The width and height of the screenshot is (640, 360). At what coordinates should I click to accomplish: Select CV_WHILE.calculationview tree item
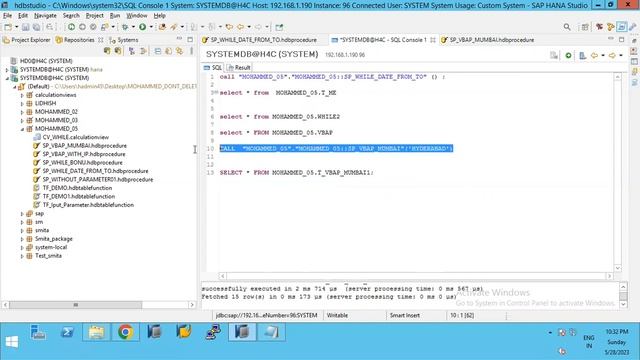(75, 137)
